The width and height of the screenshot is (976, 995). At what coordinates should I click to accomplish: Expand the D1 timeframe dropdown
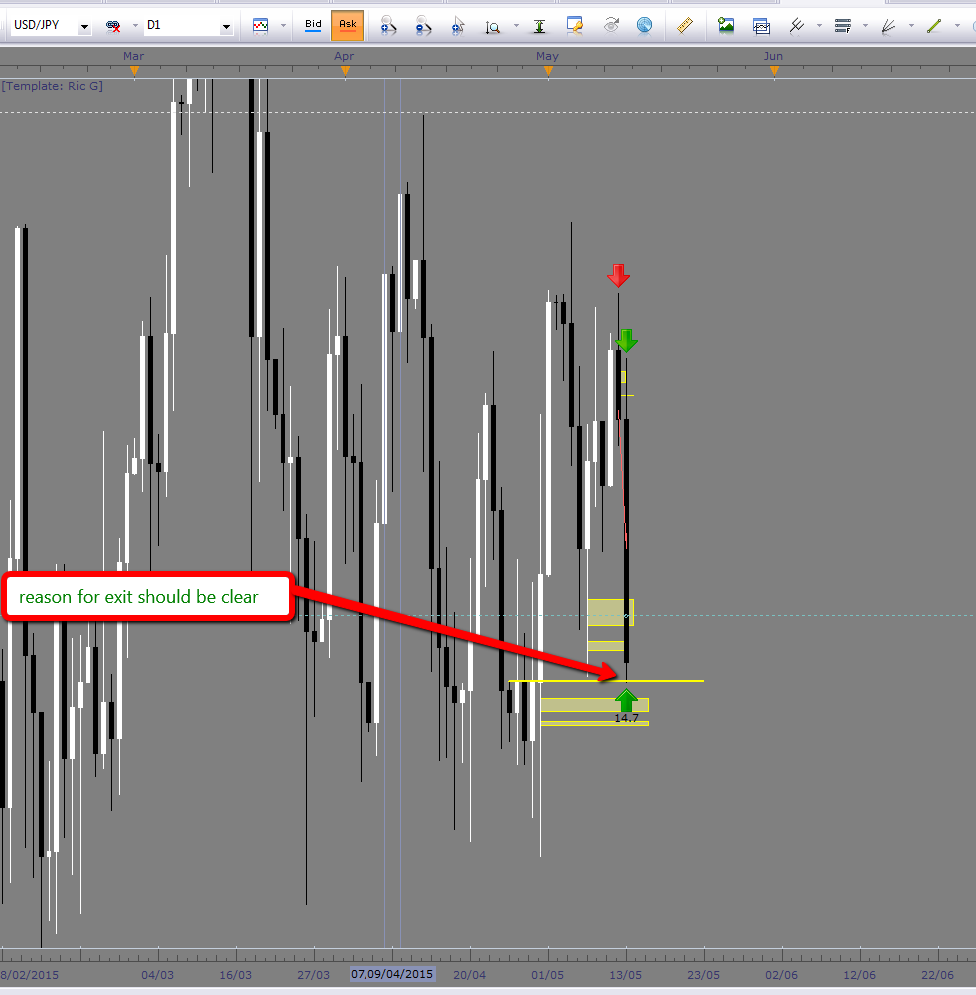tap(226, 26)
